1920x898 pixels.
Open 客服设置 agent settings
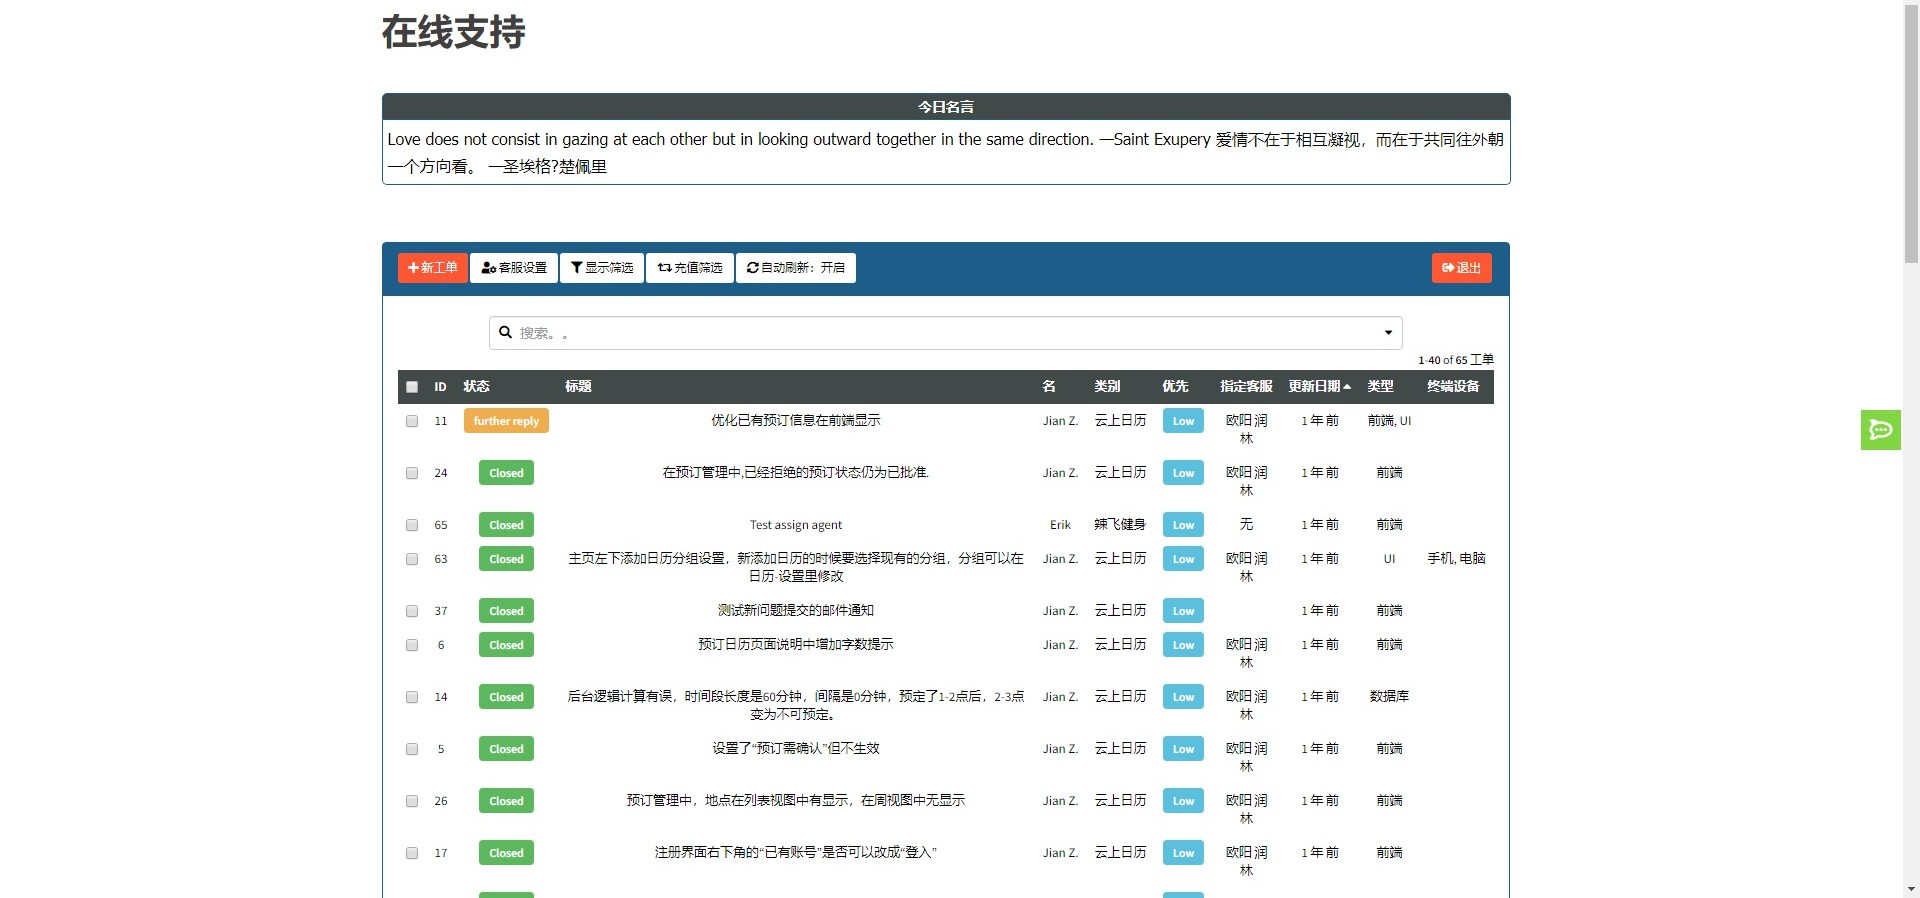coord(514,268)
